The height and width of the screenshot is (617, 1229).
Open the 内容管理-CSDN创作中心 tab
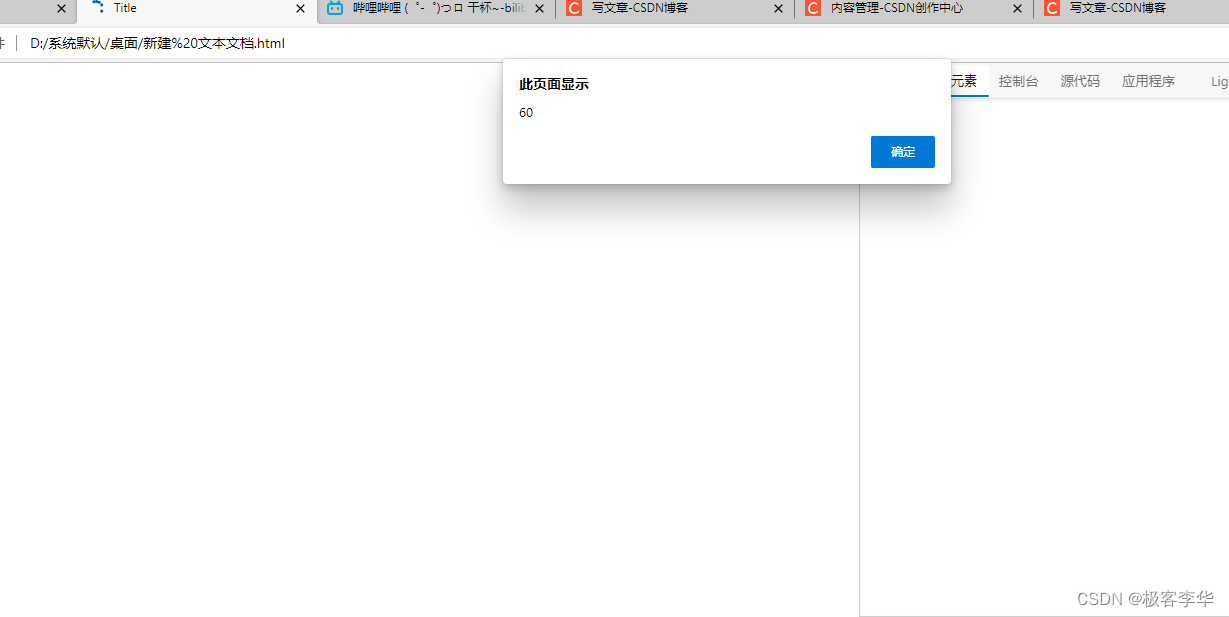pos(914,9)
